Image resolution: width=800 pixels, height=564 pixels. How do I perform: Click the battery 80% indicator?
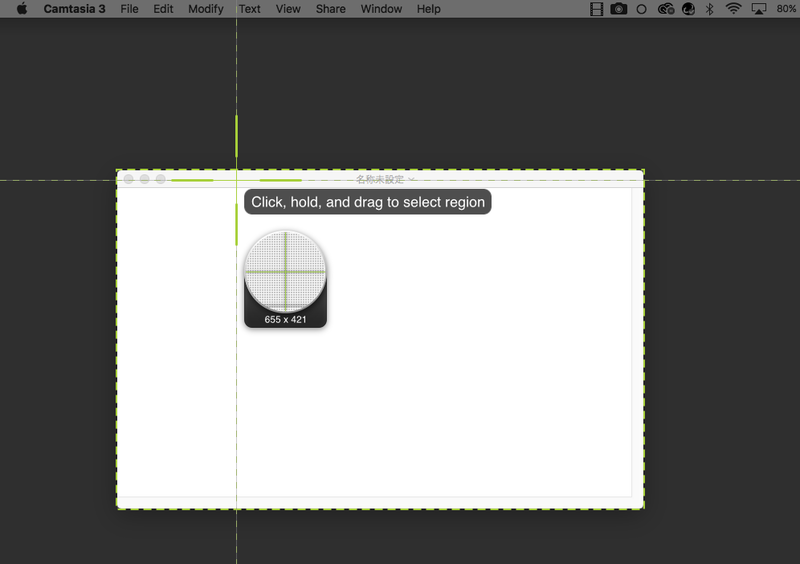[786, 9]
